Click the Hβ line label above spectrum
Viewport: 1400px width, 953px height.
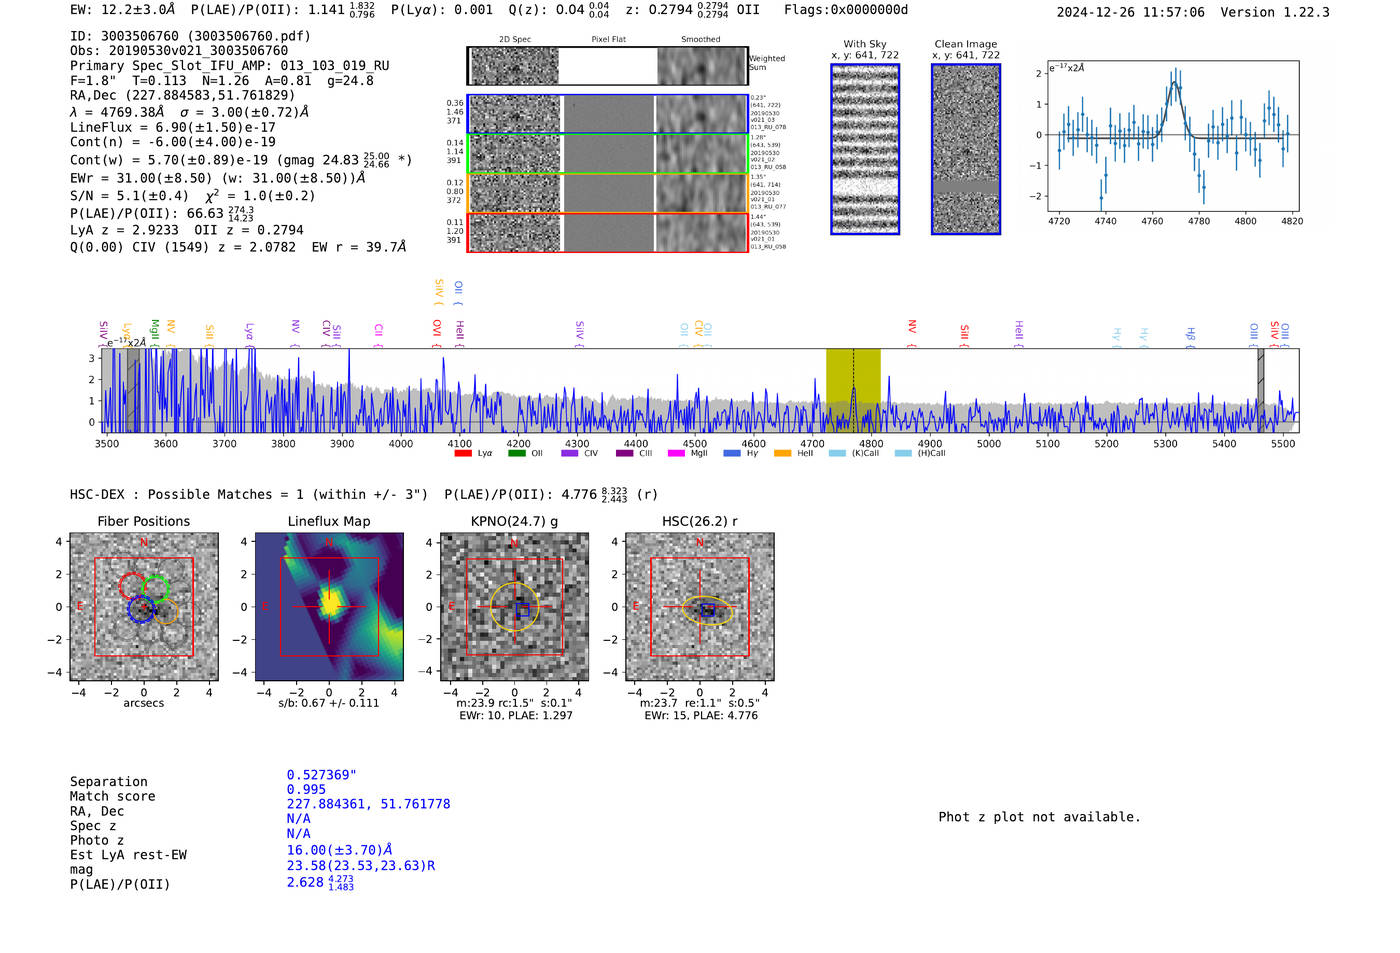pos(1191,335)
